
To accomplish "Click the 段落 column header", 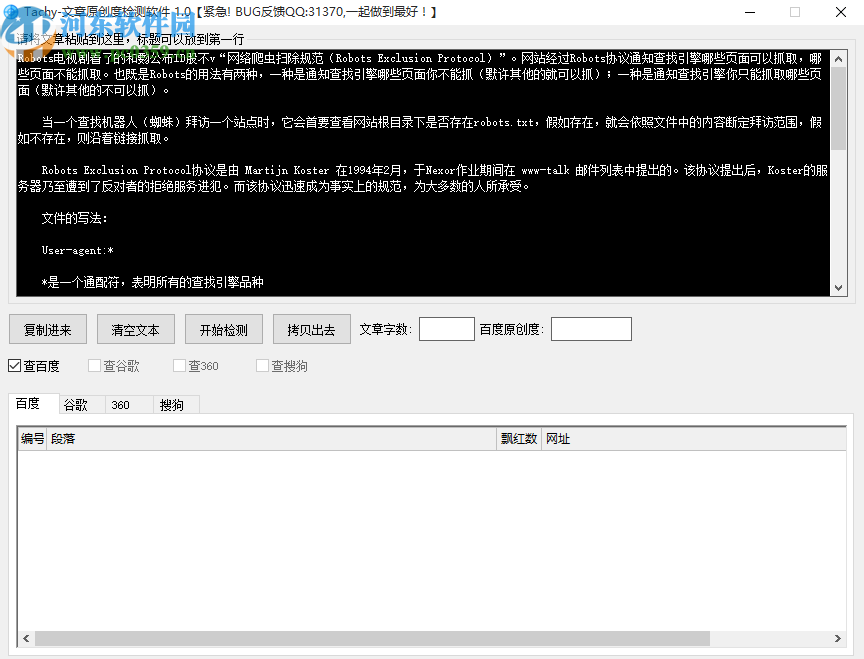I will (x=63, y=438).
